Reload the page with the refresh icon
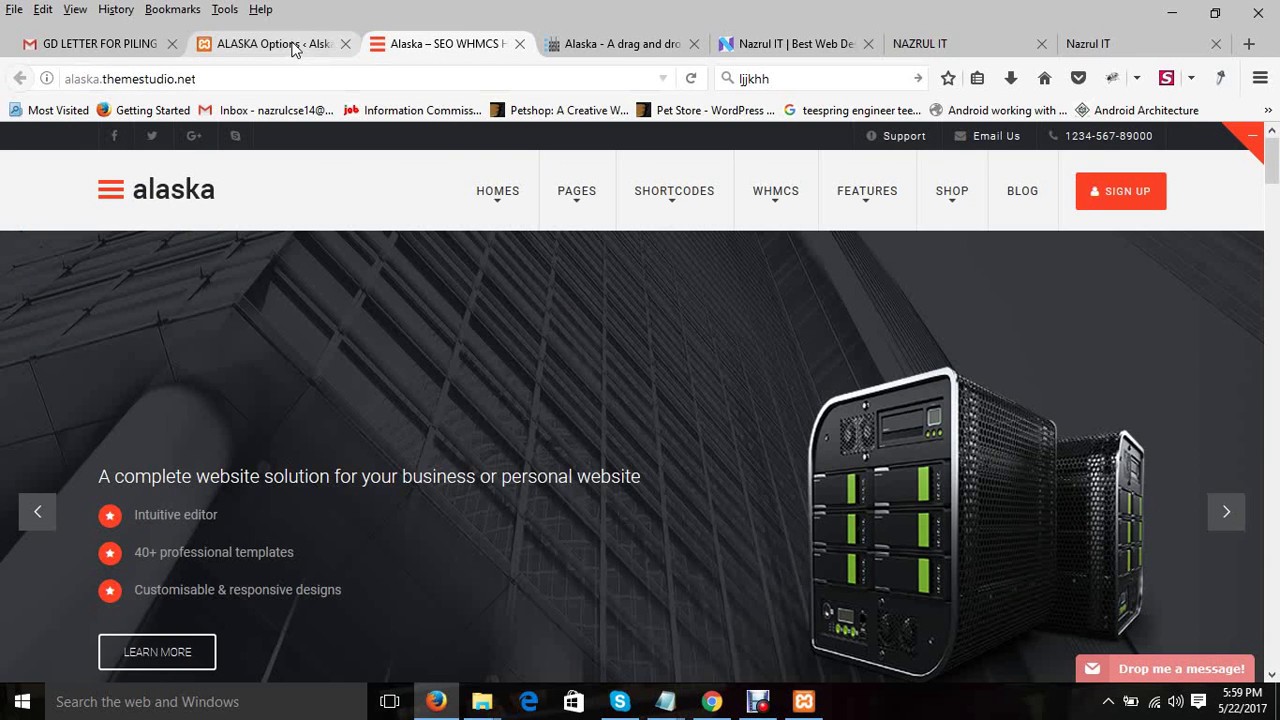Viewport: 1280px width, 720px height. (x=691, y=78)
